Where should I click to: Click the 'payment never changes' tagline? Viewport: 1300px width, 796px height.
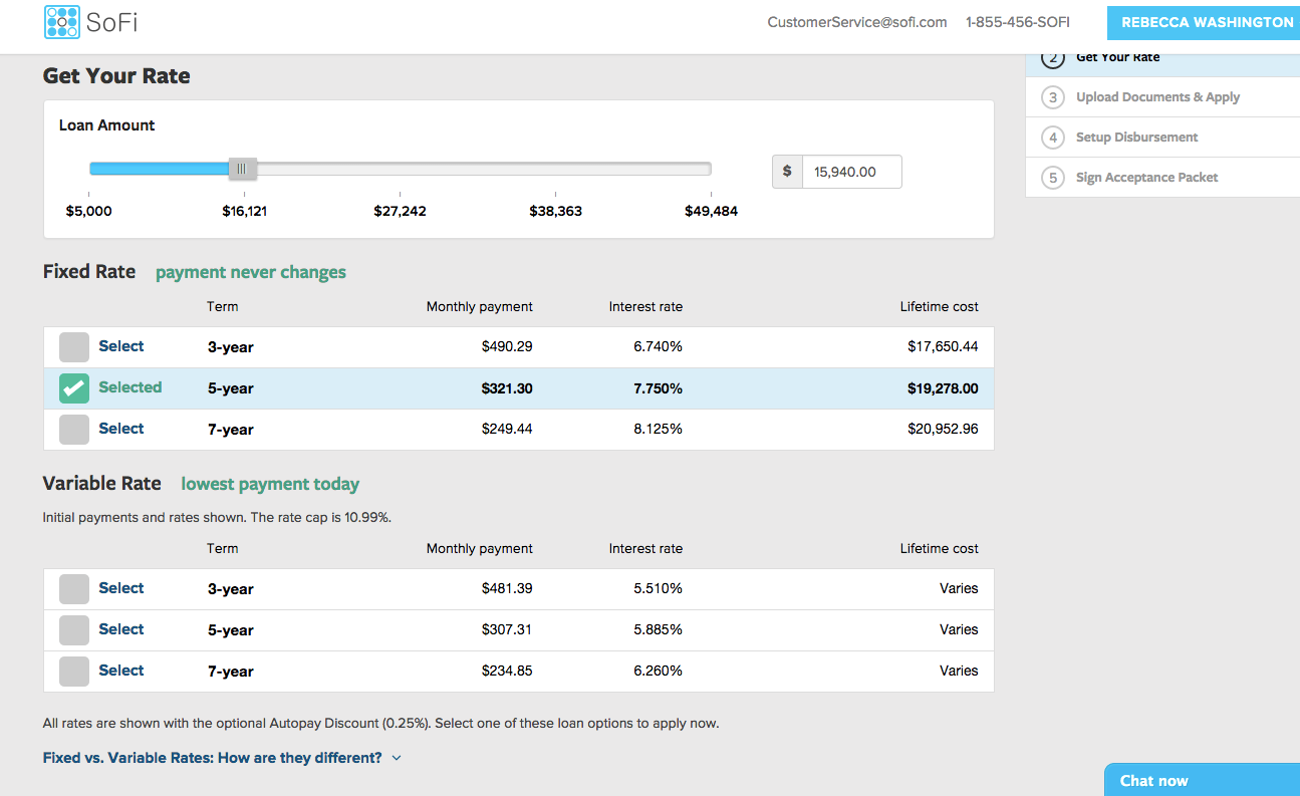(251, 272)
